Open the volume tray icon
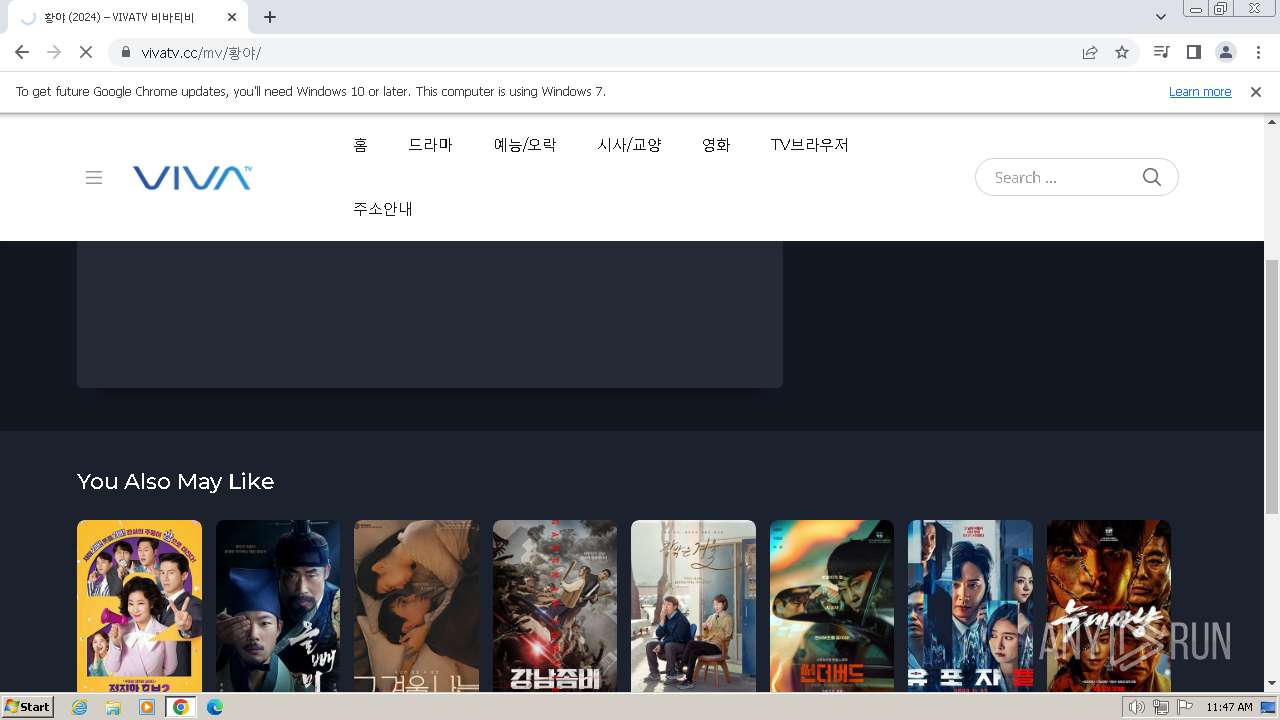 1137,707
